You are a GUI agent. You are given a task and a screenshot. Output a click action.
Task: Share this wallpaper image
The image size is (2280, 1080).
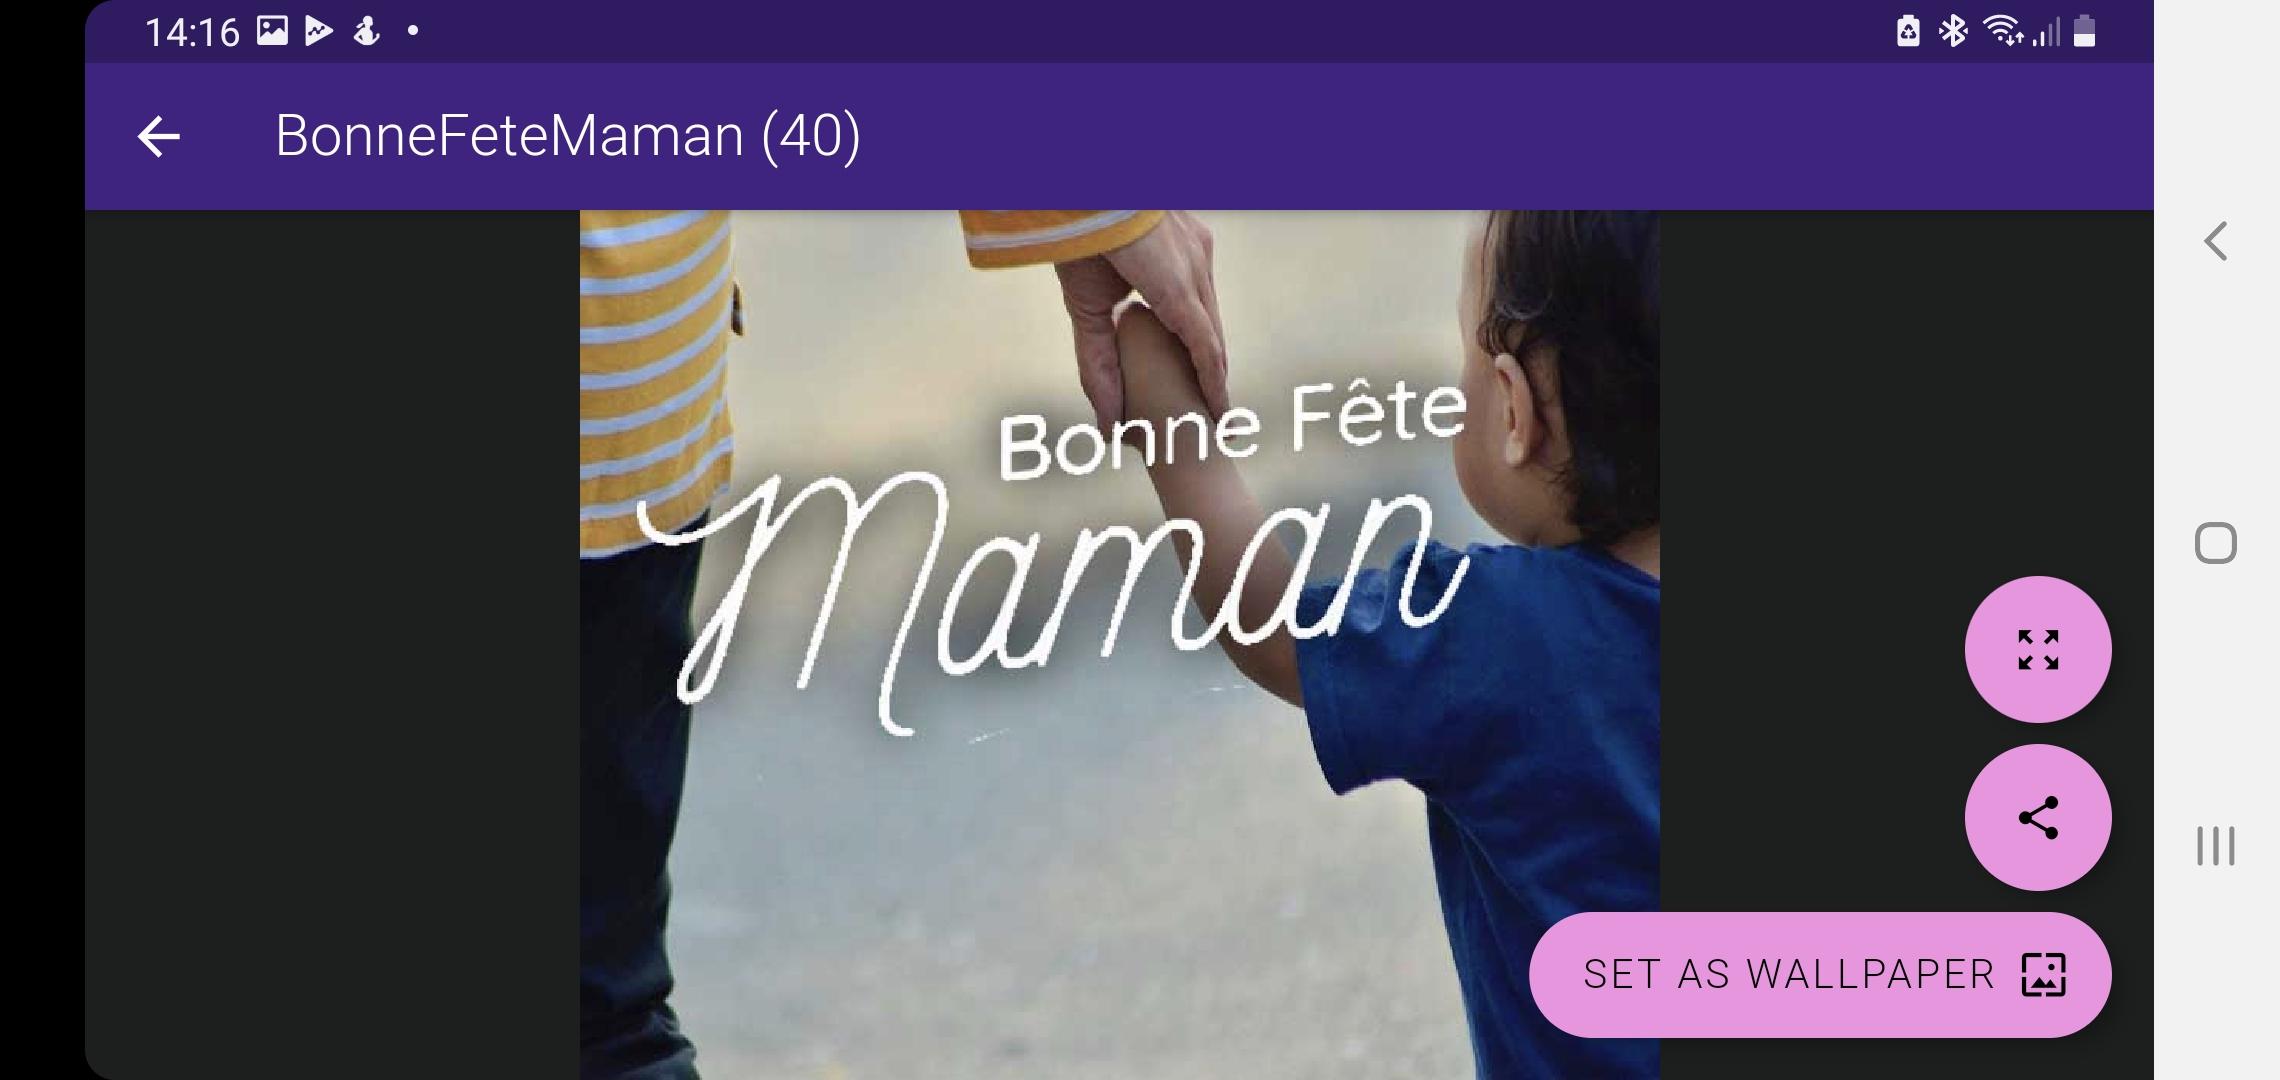[x=2038, y=817]
